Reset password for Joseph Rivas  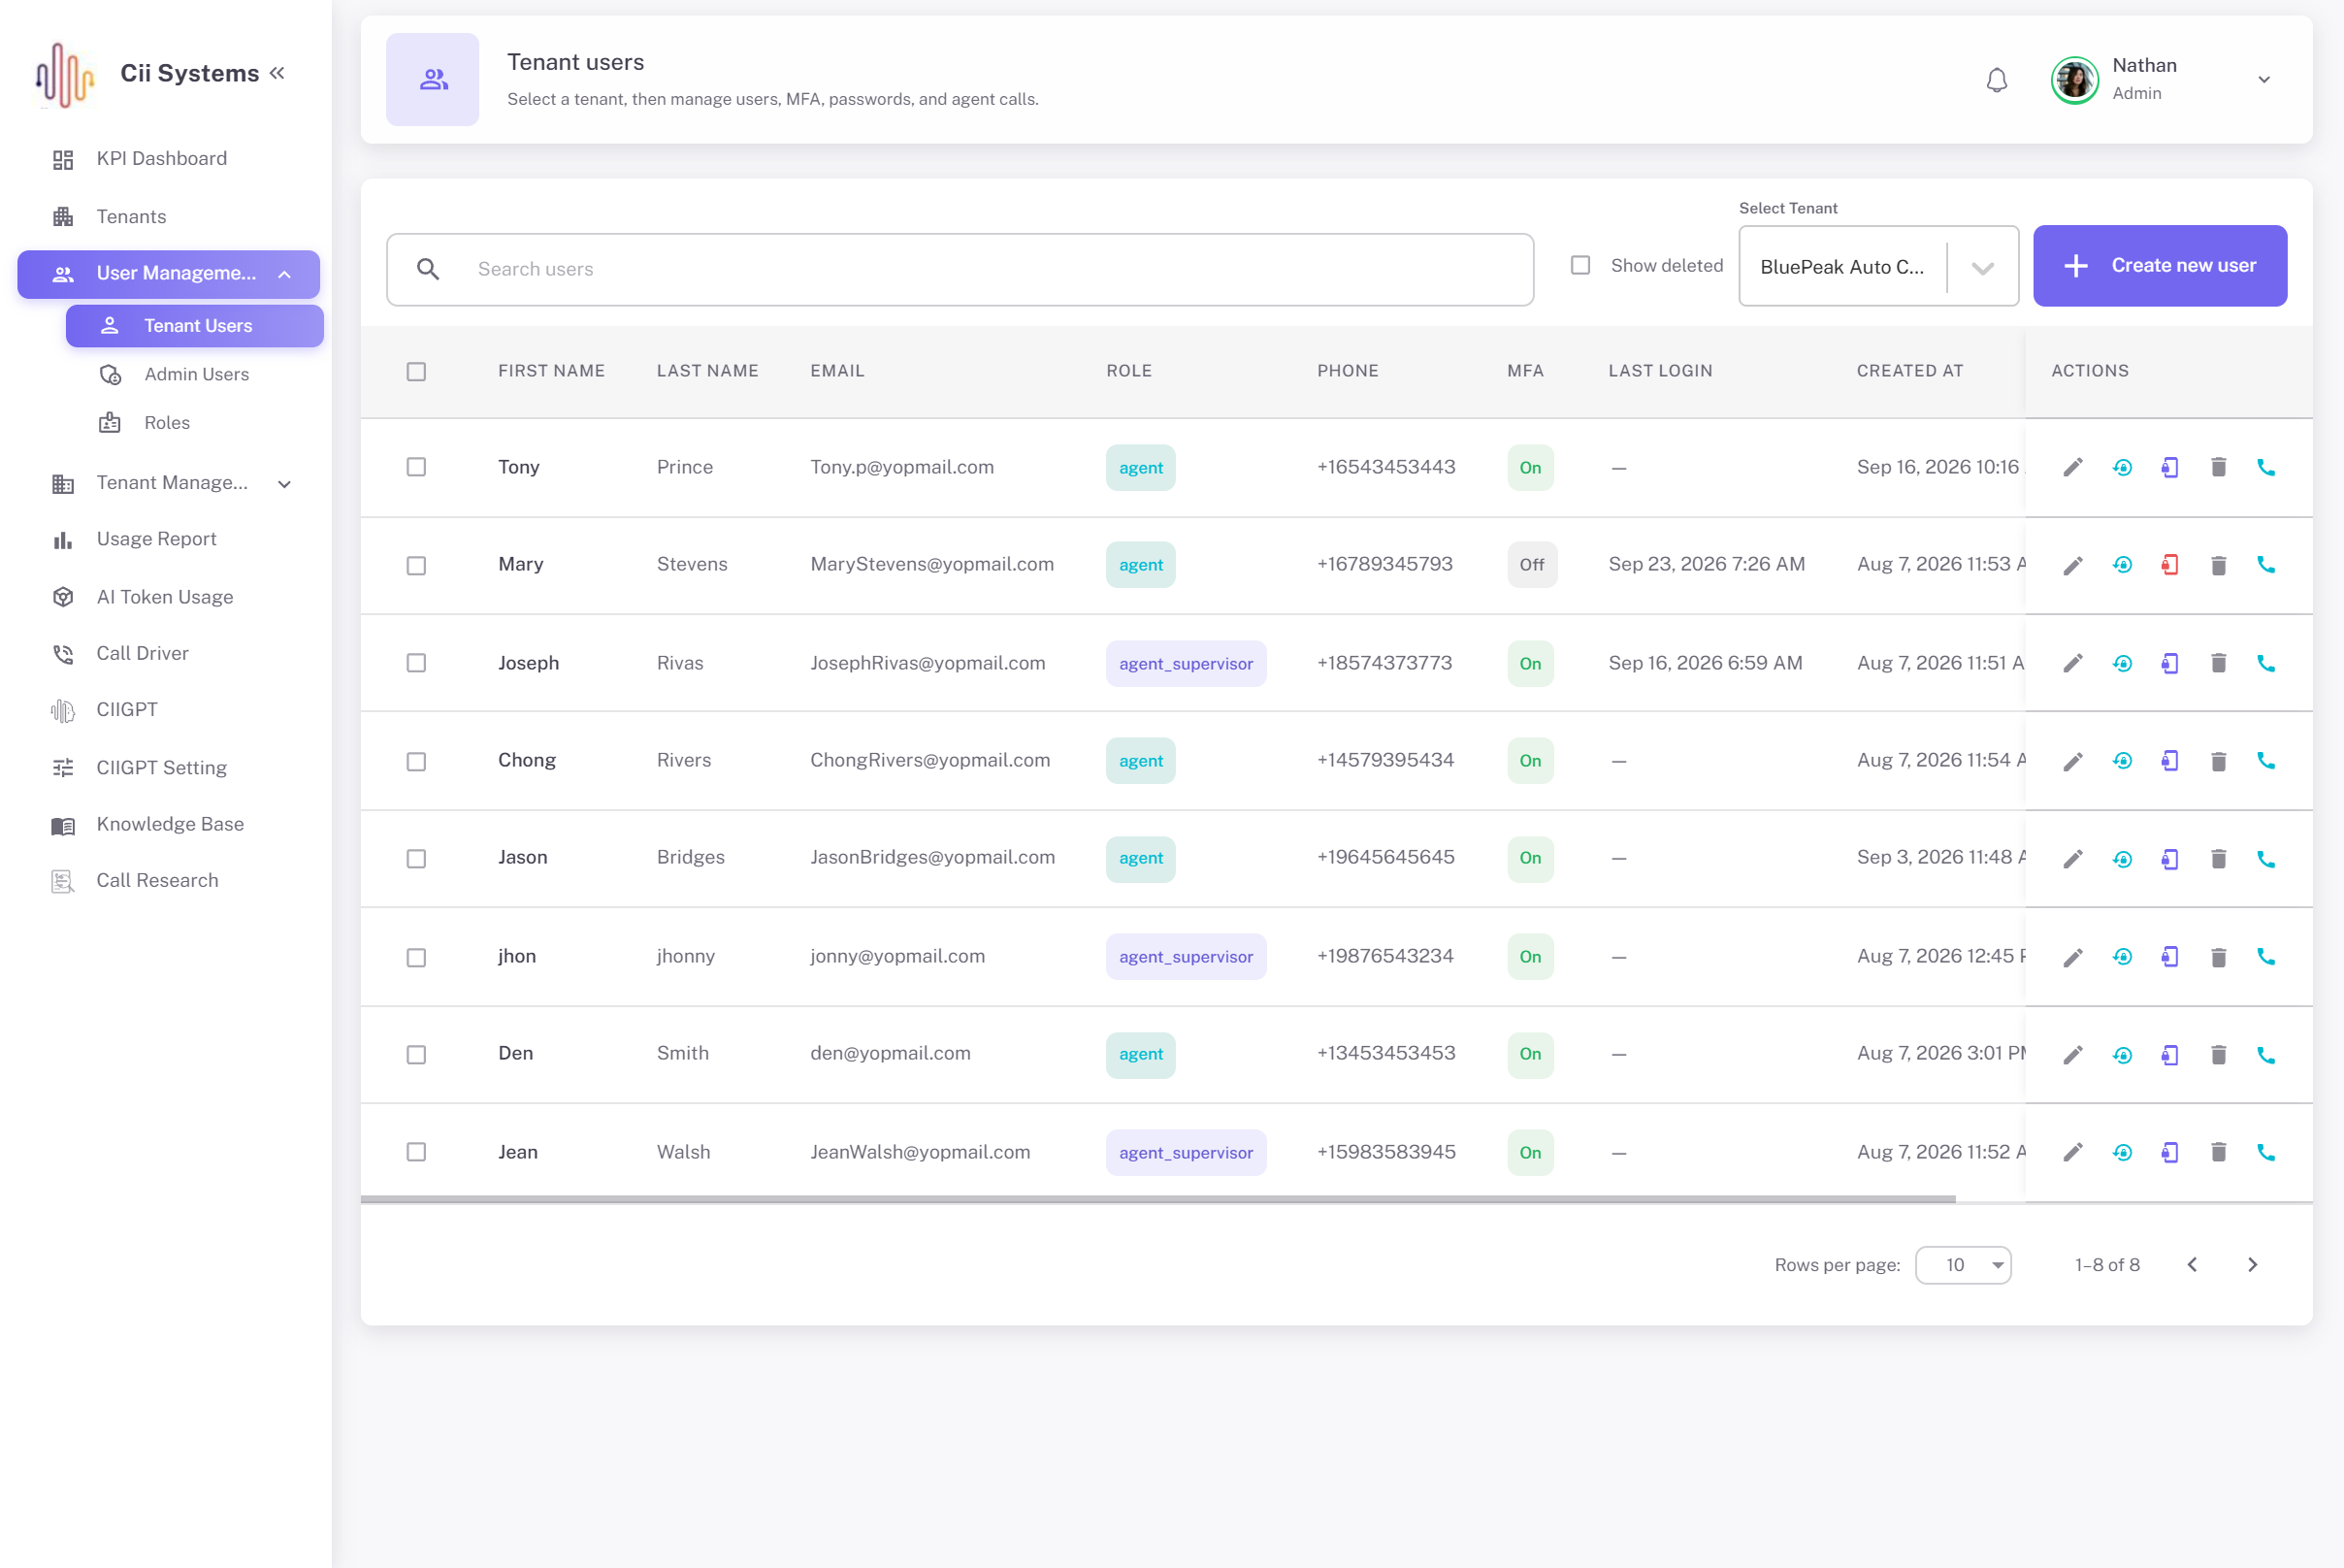point(2122,663)
